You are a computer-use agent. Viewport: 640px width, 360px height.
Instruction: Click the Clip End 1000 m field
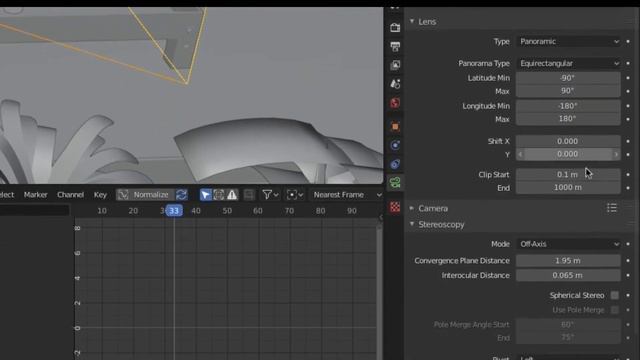click(x=568, y=187)
